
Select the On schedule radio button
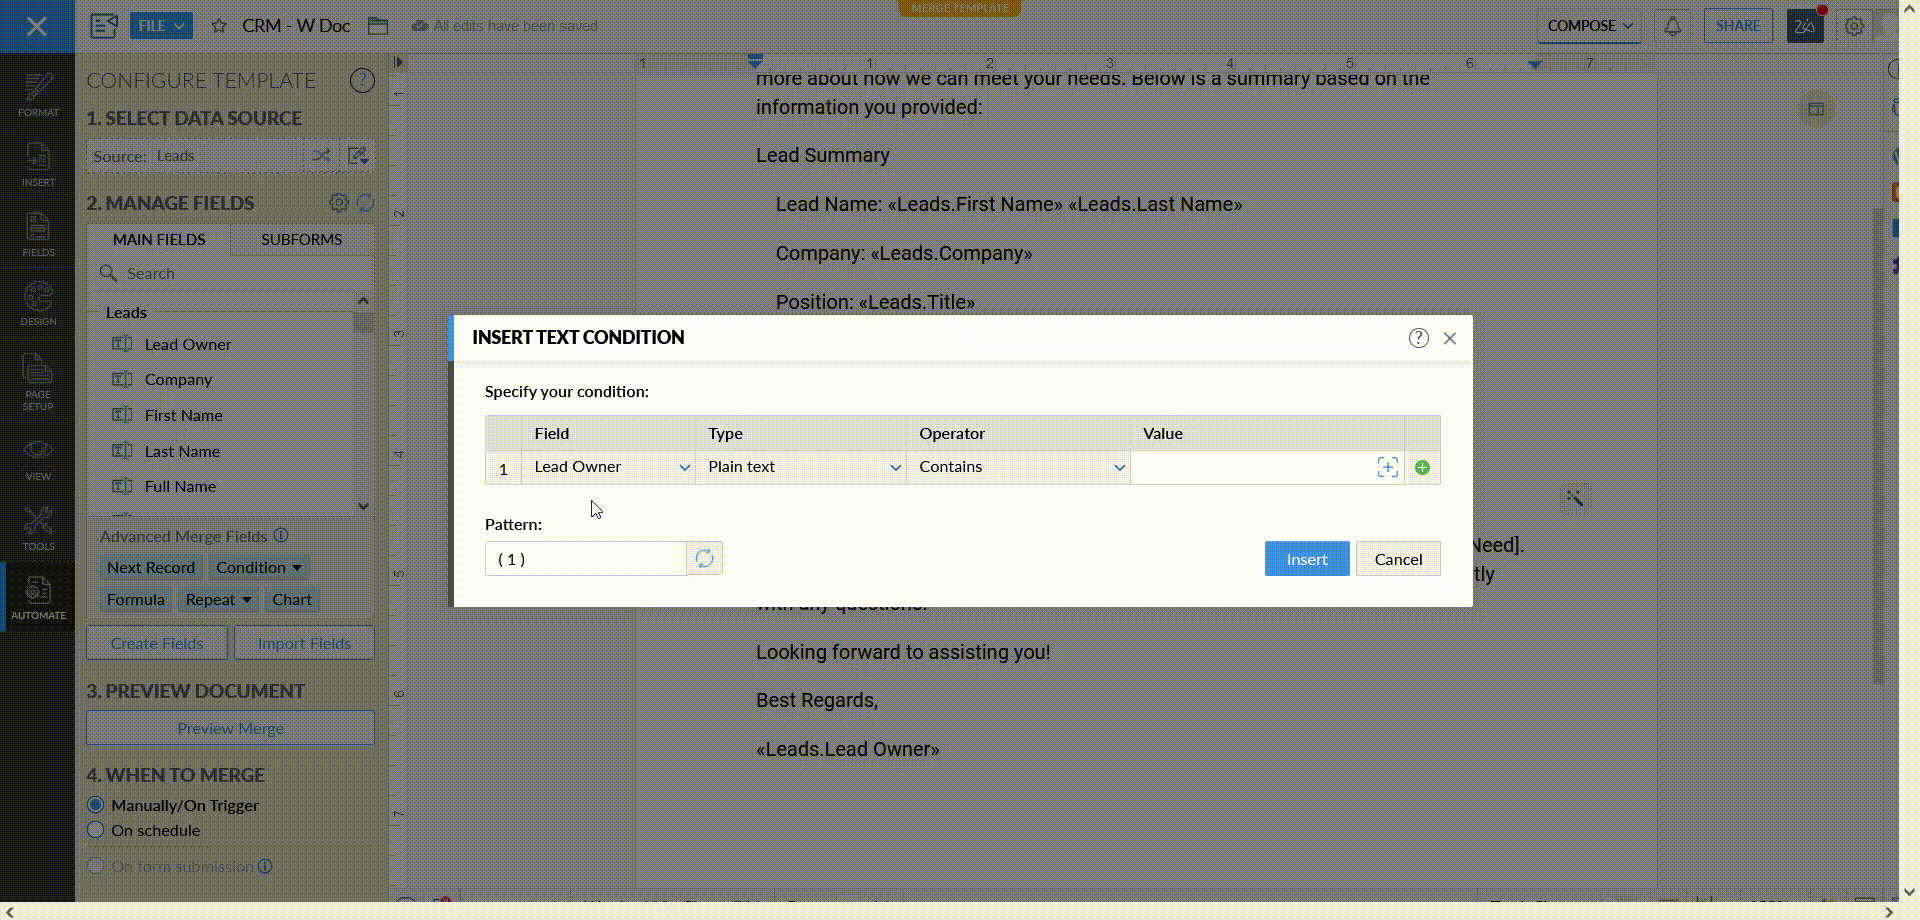(96, 830)
